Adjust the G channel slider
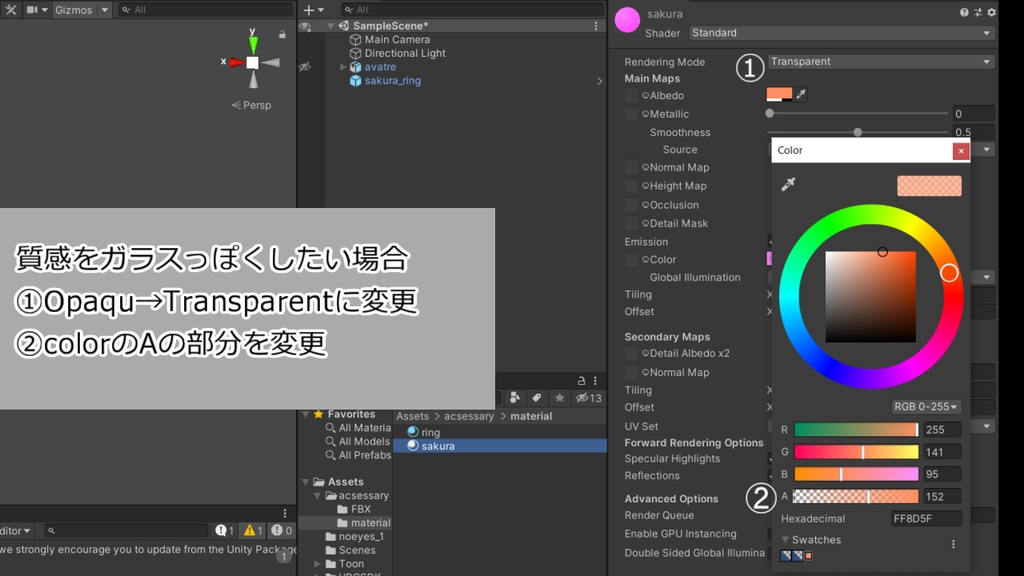 (x=856, y=452)
